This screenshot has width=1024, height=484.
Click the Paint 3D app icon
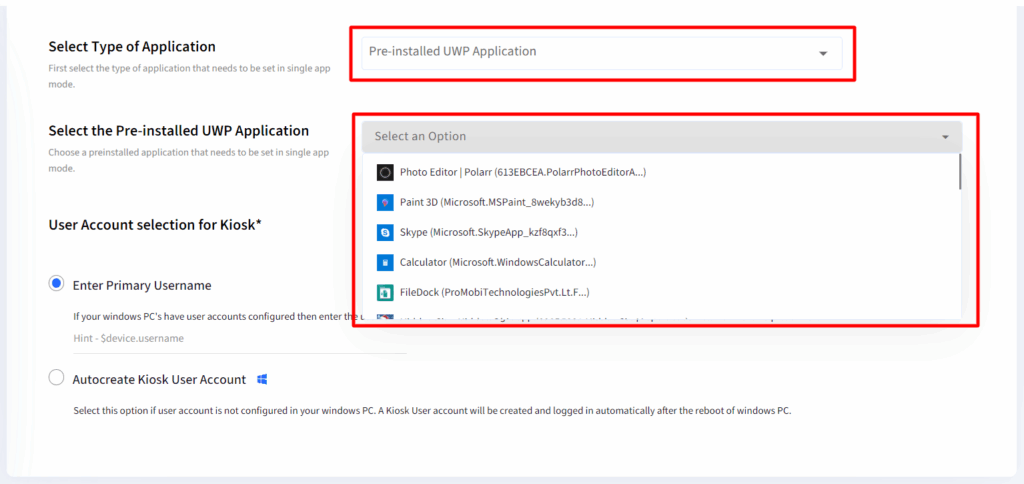click(385, 202)
